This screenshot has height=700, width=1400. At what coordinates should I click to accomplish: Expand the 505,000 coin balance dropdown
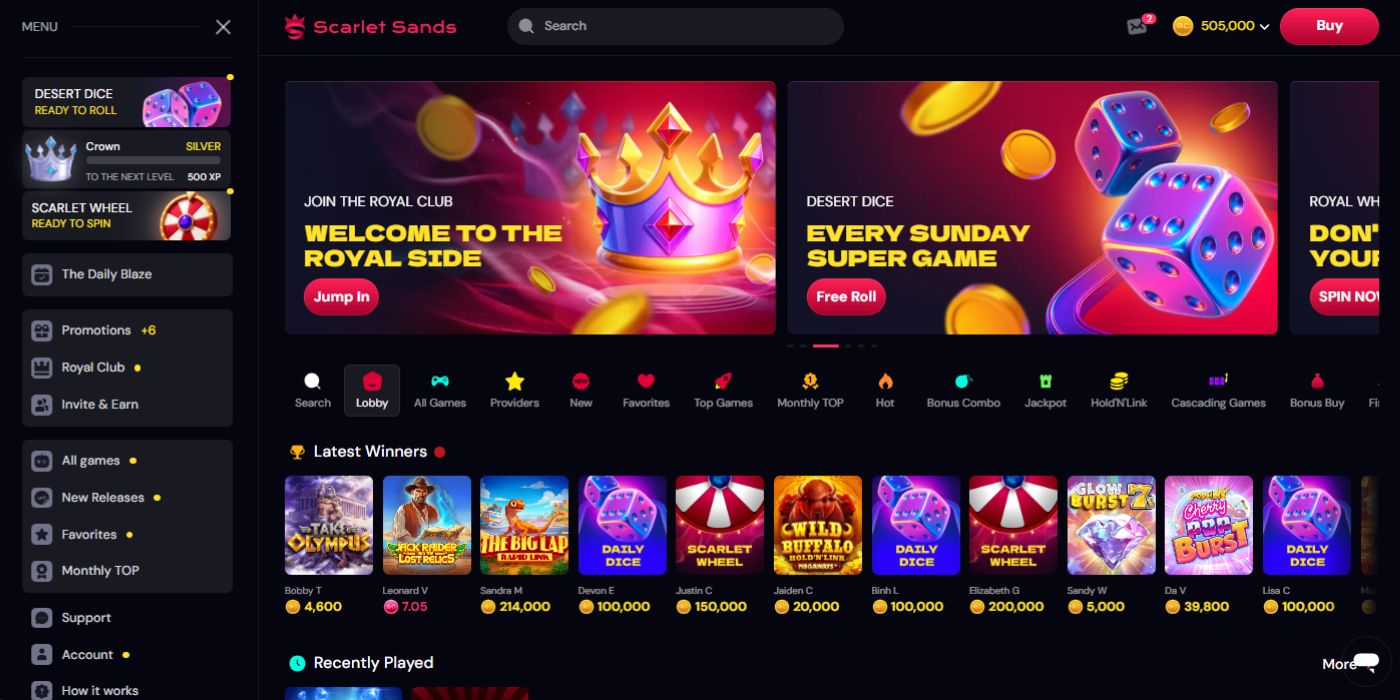point(1221,26)
